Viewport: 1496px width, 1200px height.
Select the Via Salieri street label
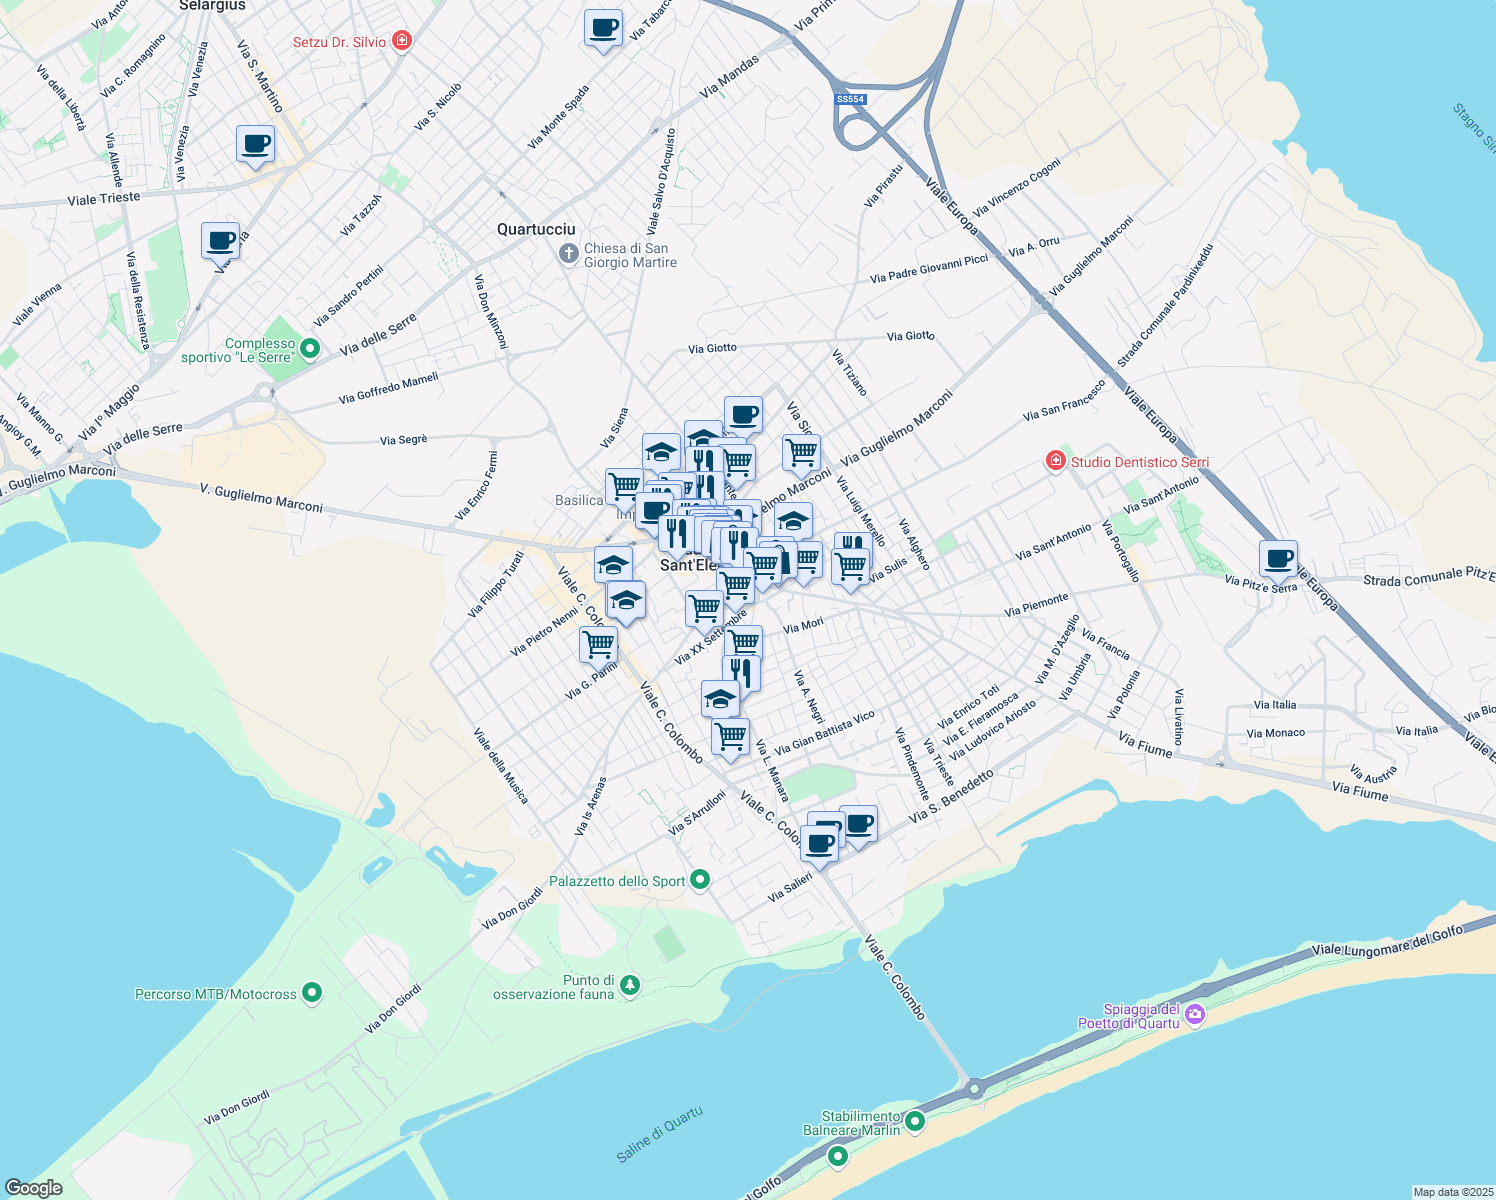(790, 888)
